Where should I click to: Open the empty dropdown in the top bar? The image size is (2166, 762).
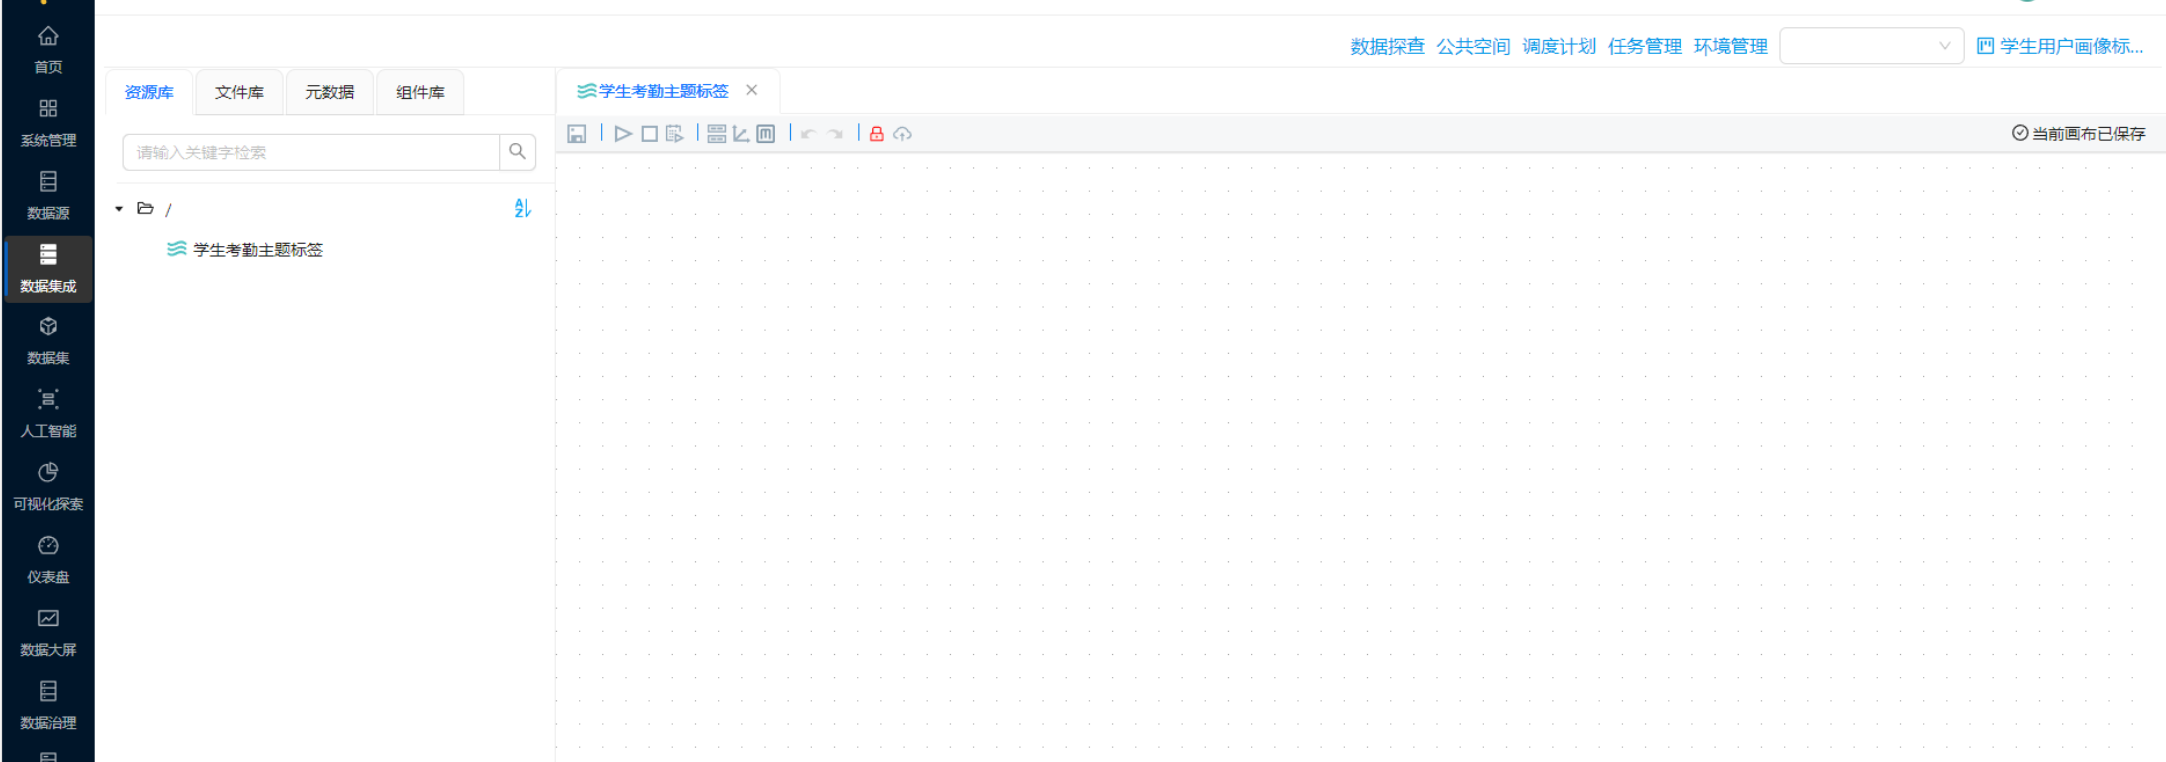click(1871, 46)
